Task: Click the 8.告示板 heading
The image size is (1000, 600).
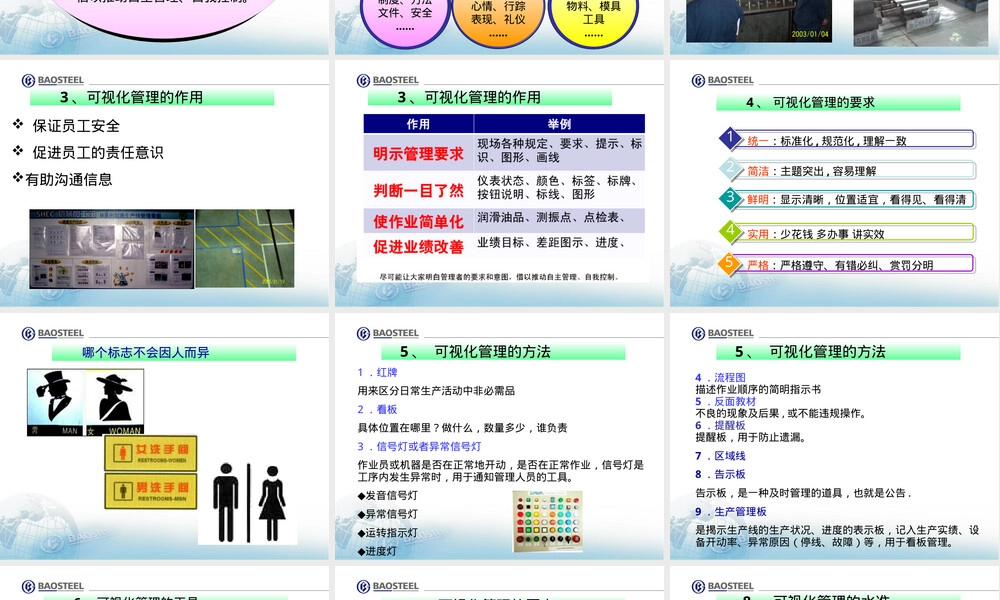Action: click(720, 474)
